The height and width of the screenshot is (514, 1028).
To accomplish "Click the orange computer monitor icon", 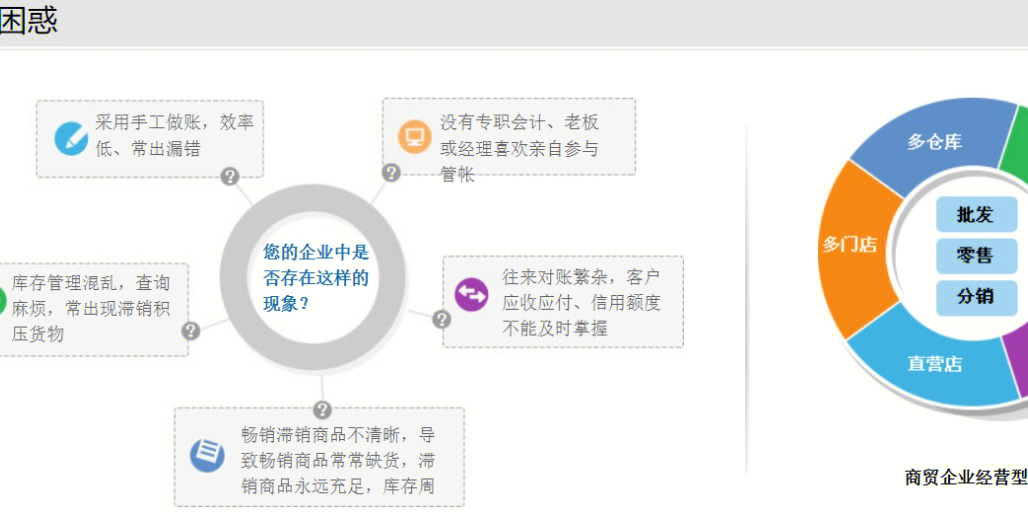I will (414, 135).
